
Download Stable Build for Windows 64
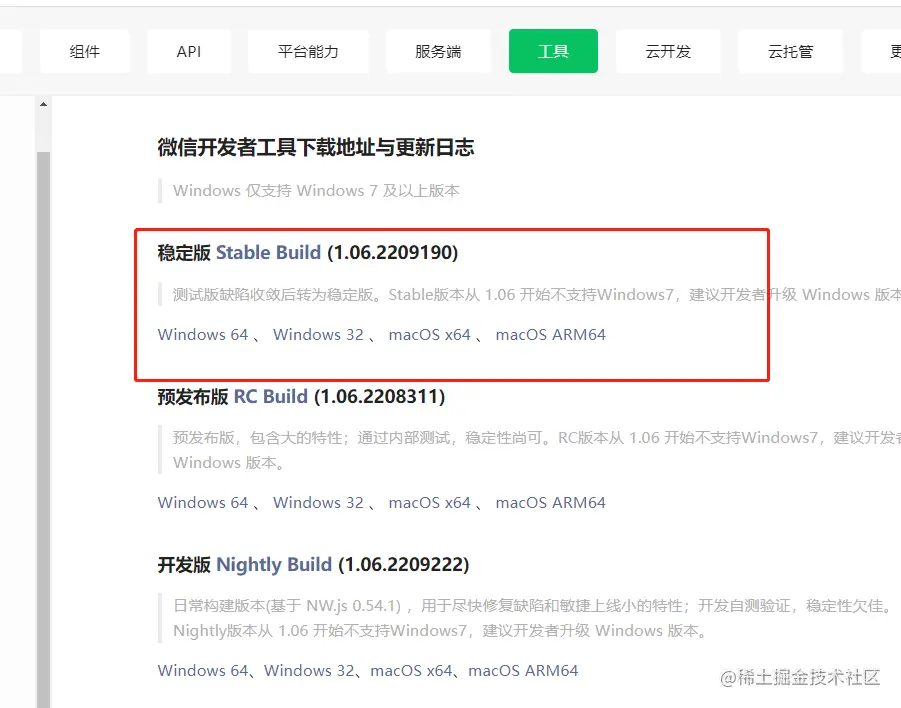pyautogui.click(x=203, y=334)
